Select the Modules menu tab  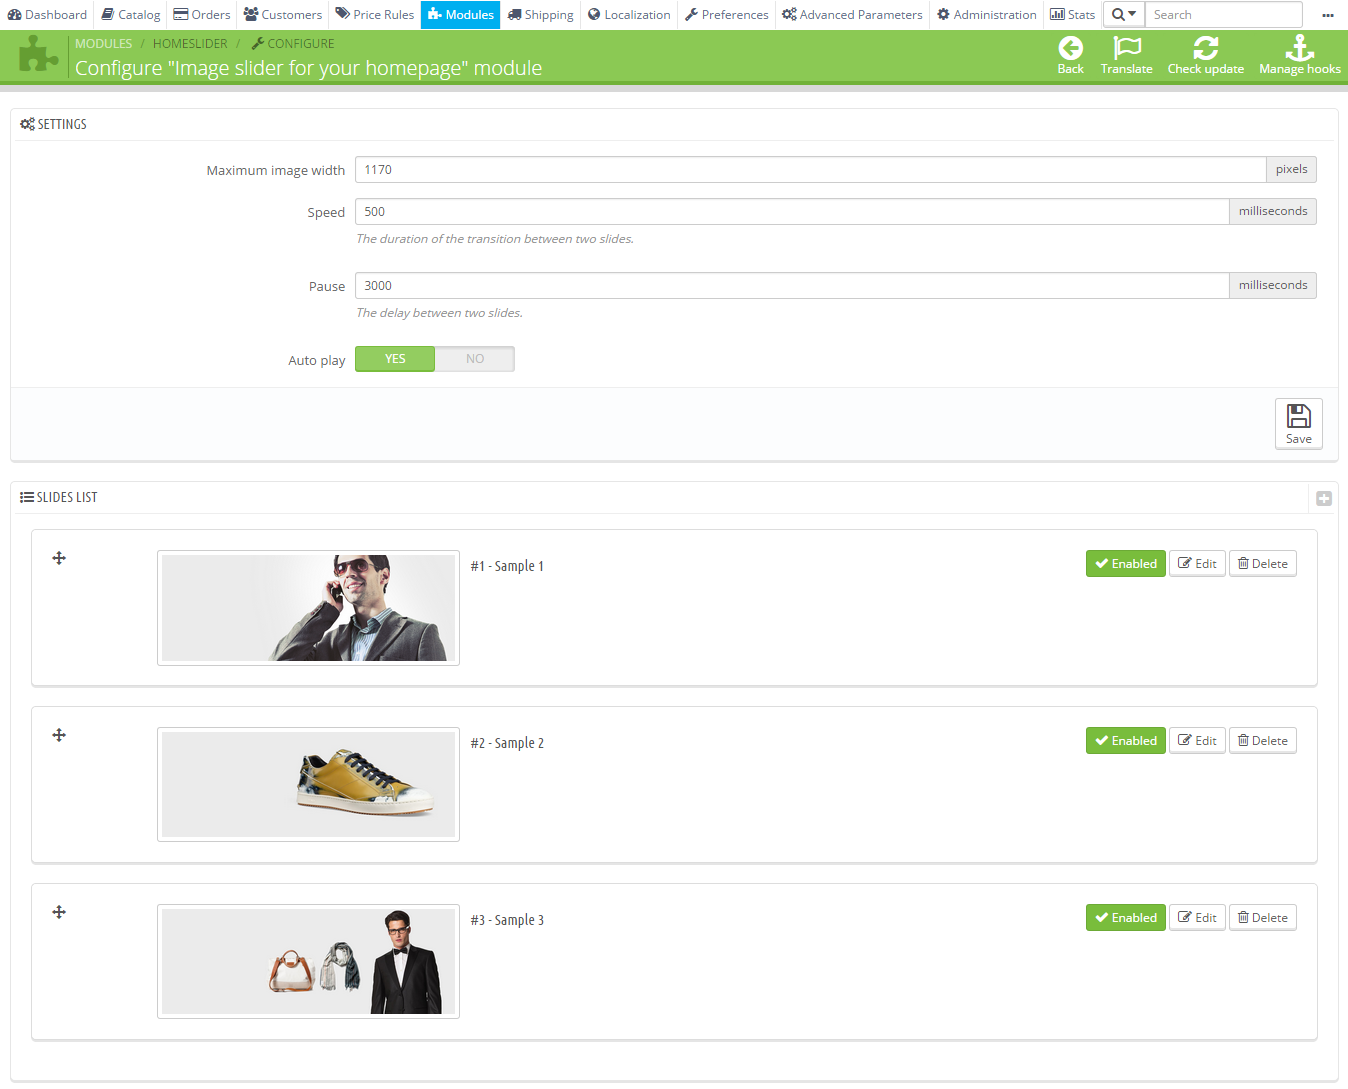pyautogui.click(x=460, y=14)
